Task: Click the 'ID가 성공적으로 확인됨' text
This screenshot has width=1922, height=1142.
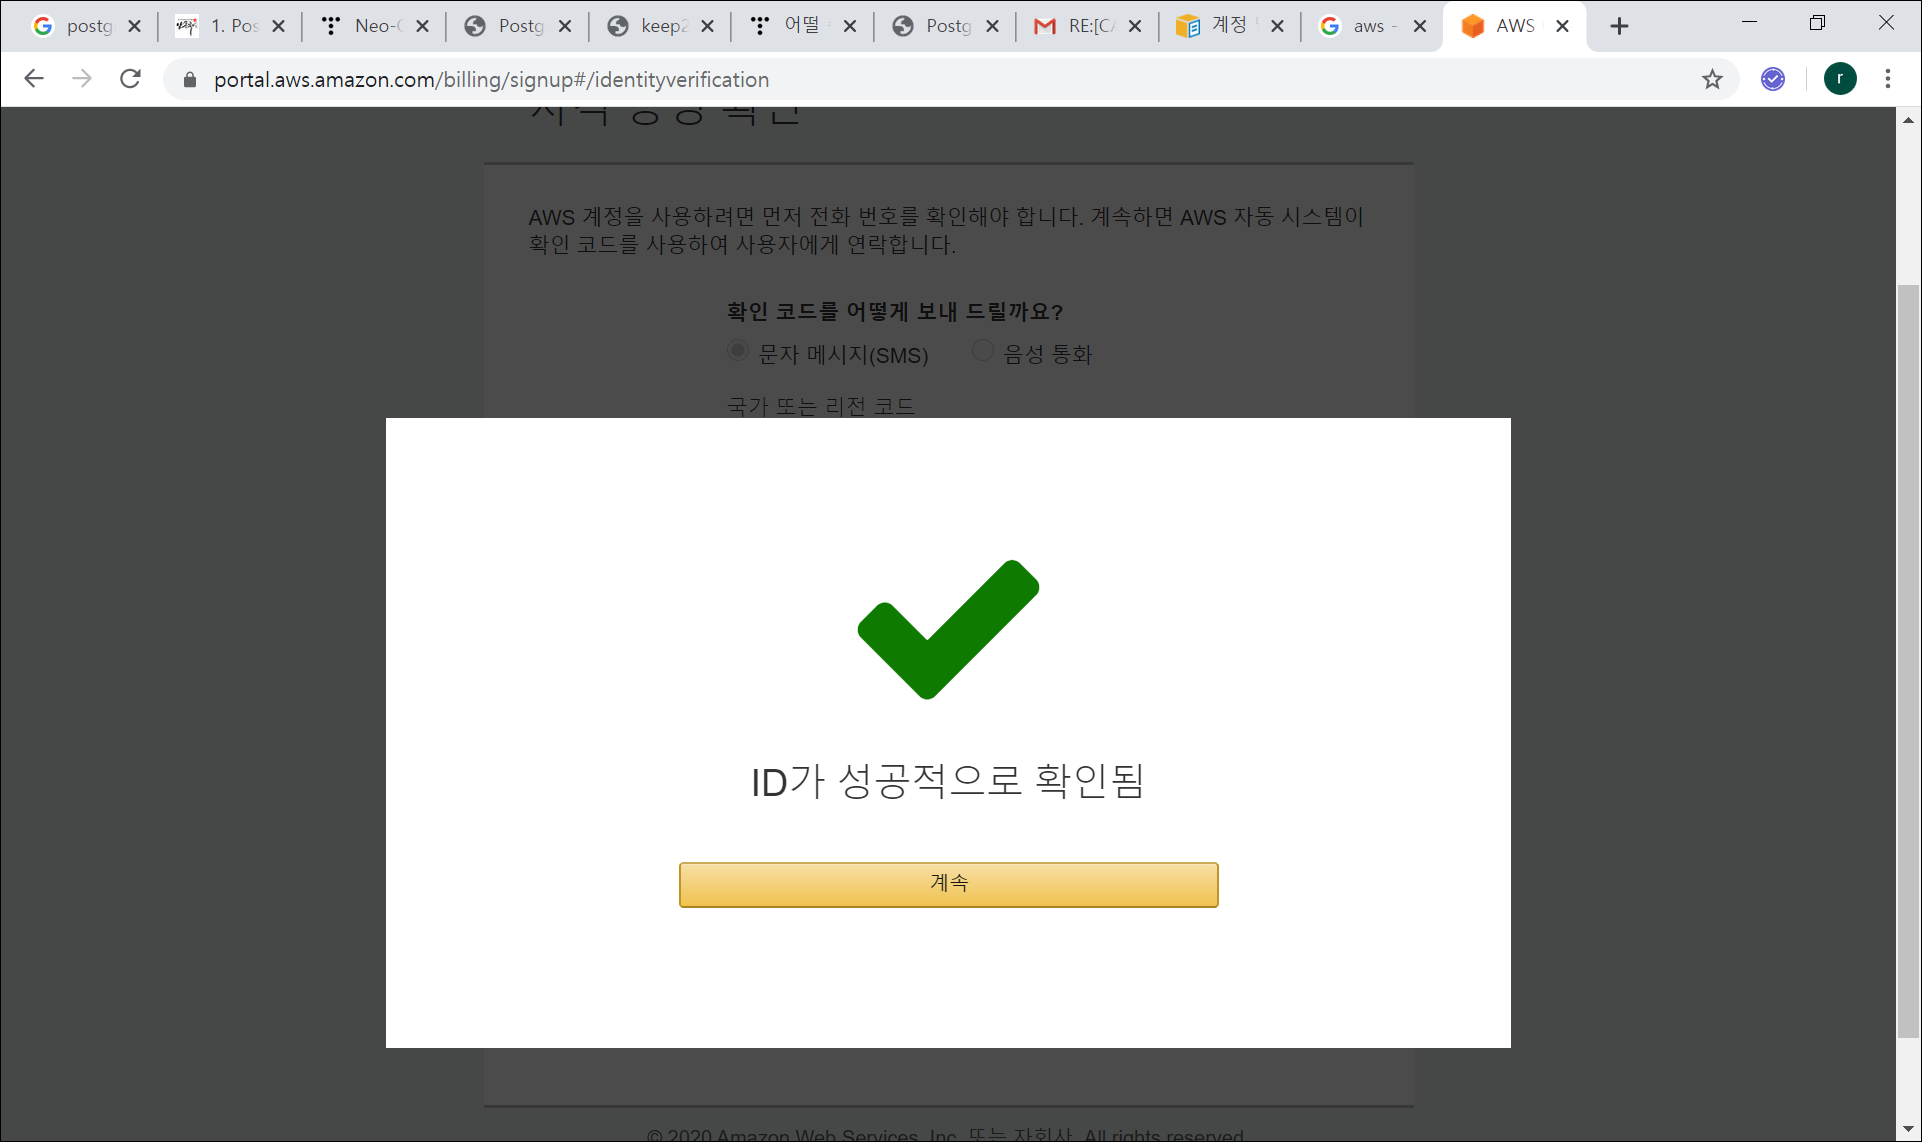Action: click(947, 781)
